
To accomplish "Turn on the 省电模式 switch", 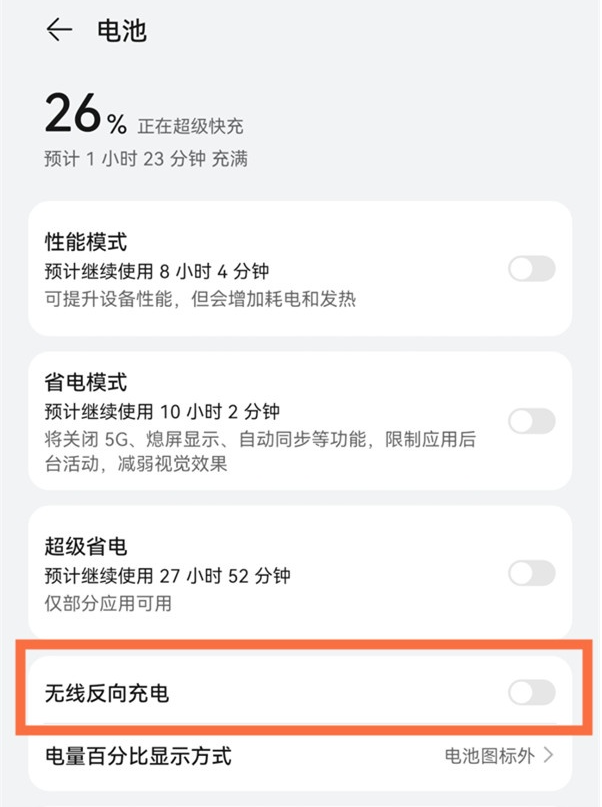I will point(531,421).
